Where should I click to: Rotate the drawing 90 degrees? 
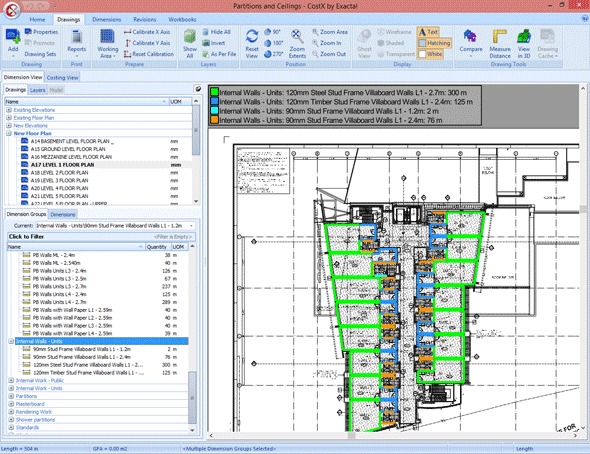pyautogui.click(x=272, y=32)
